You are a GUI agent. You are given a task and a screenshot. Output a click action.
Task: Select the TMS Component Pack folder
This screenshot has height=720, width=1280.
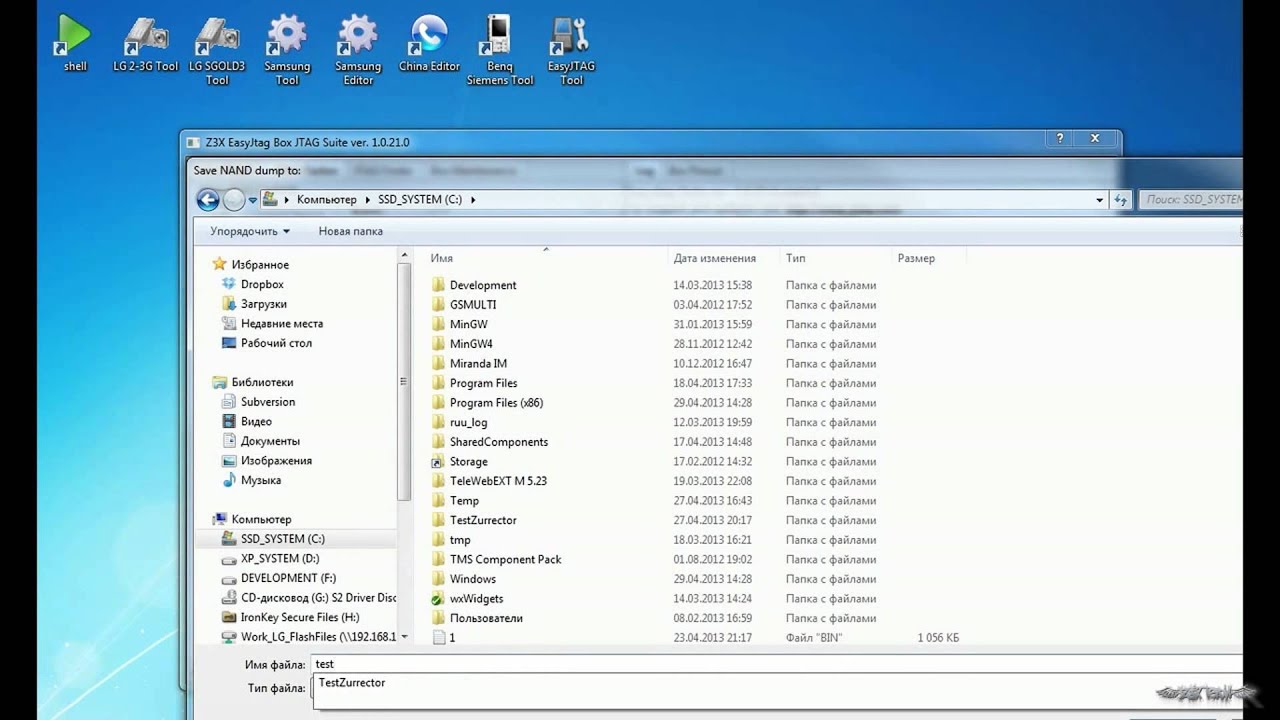pos(505,559)
